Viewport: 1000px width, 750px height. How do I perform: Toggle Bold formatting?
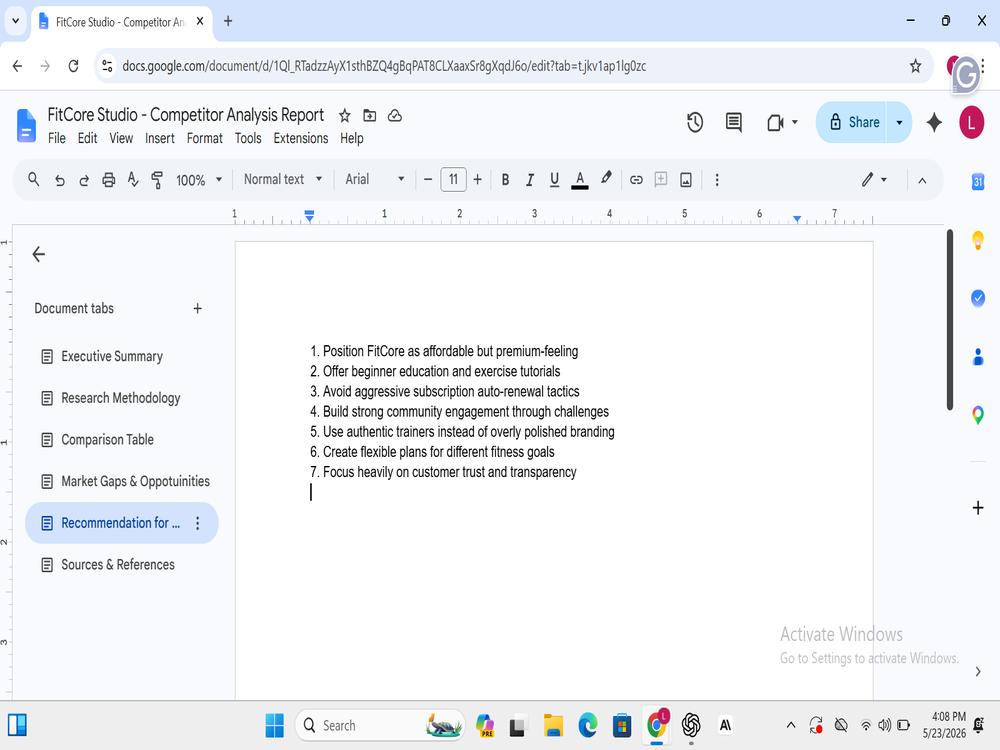click(505, 180)
